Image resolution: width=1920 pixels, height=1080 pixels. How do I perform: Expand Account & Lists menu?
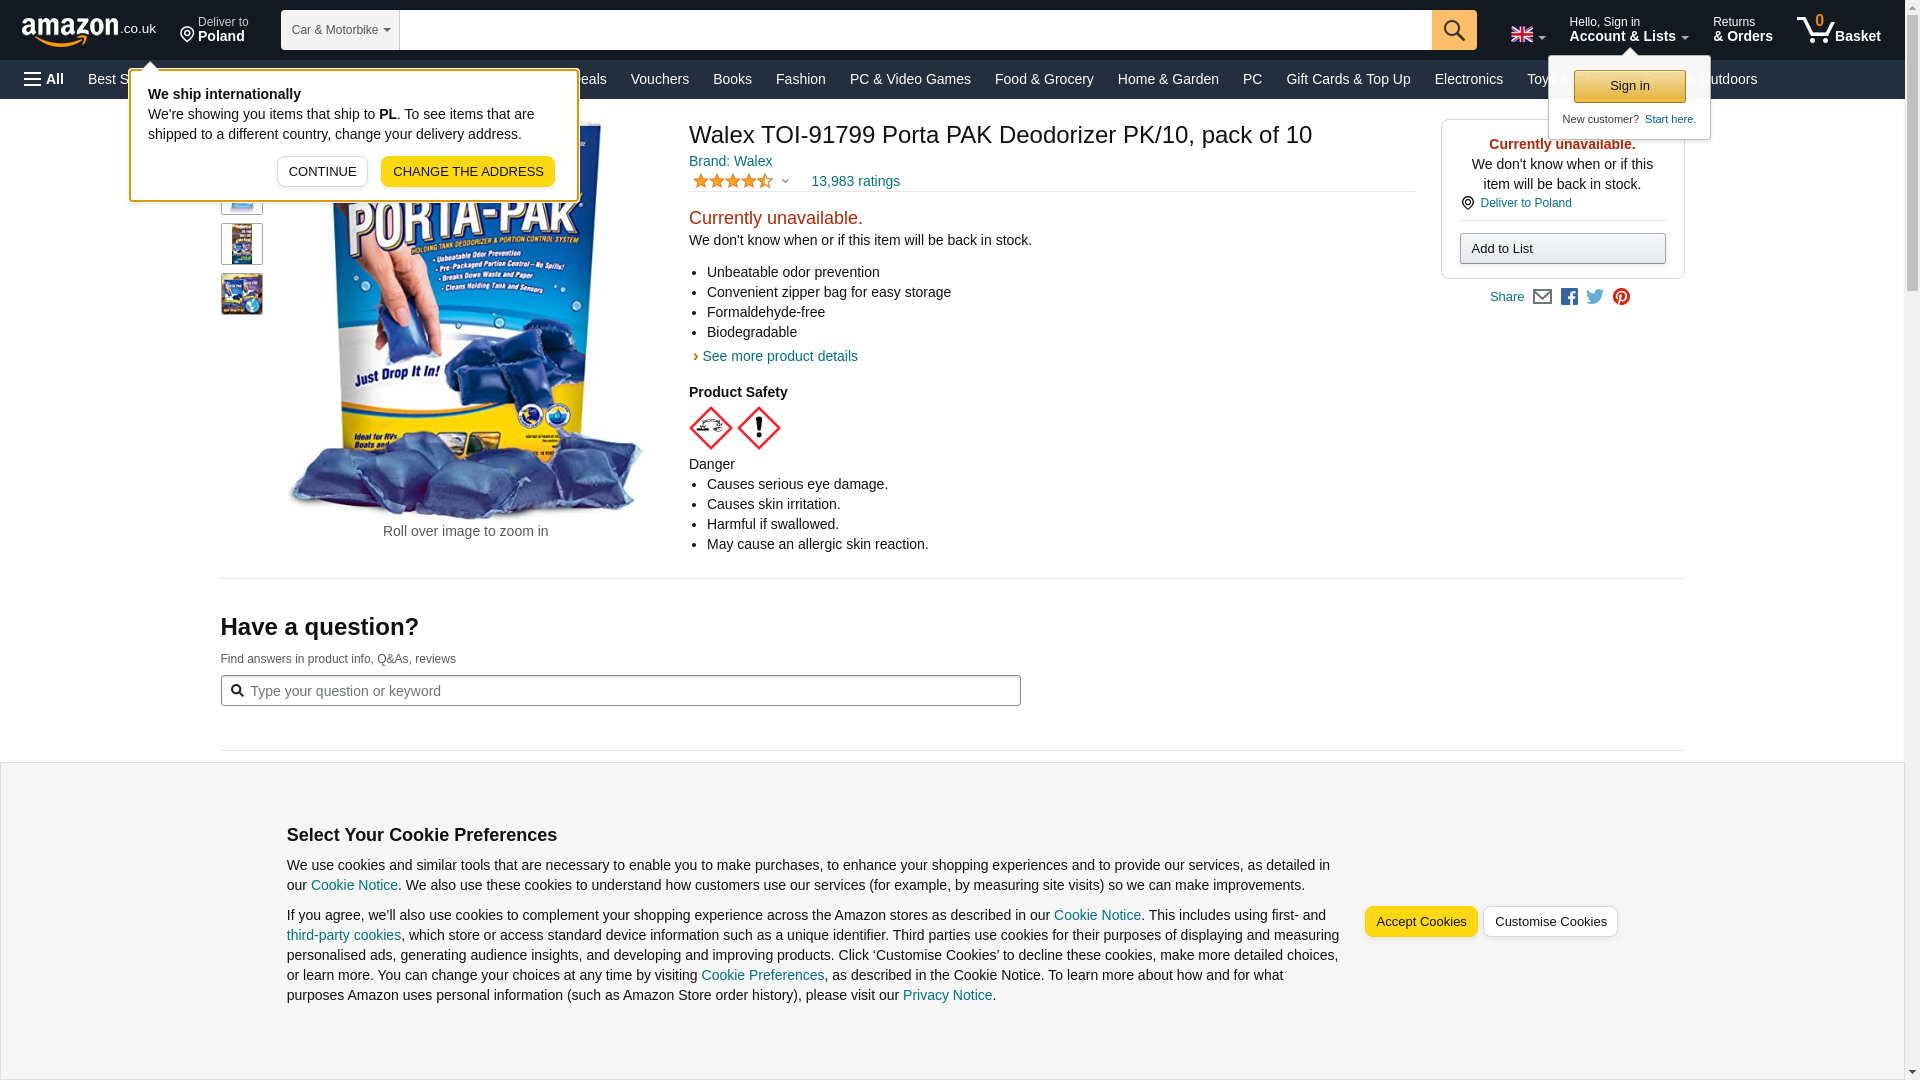tap(1628, 30)
